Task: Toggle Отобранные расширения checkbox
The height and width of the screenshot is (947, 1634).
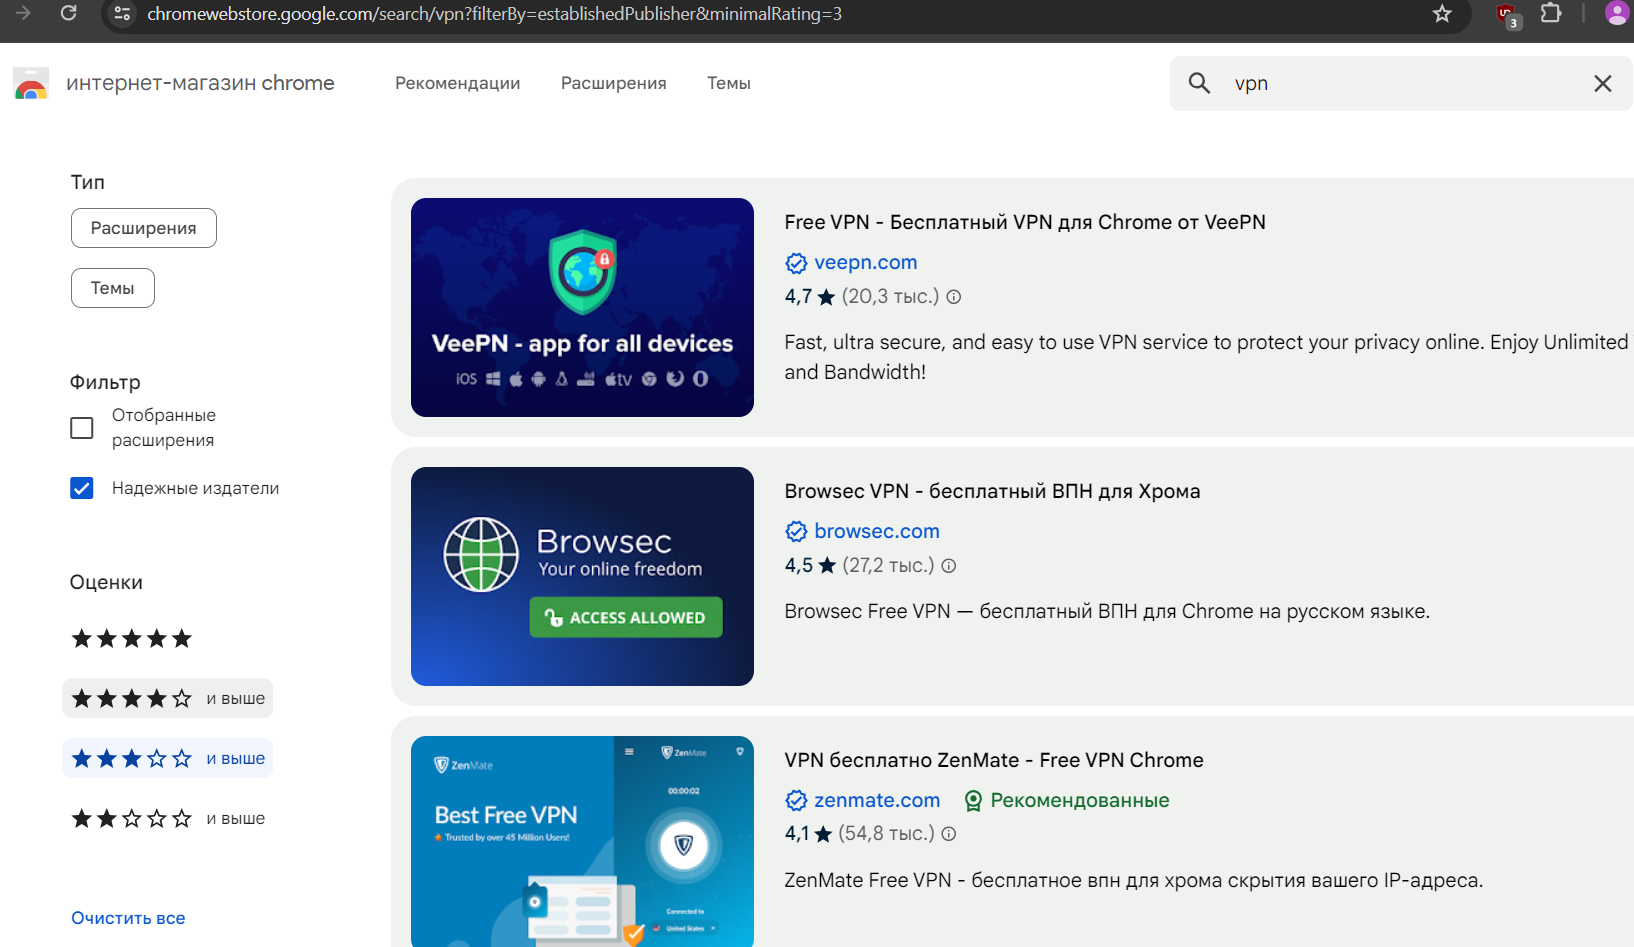Action: (x=82, y=428)
